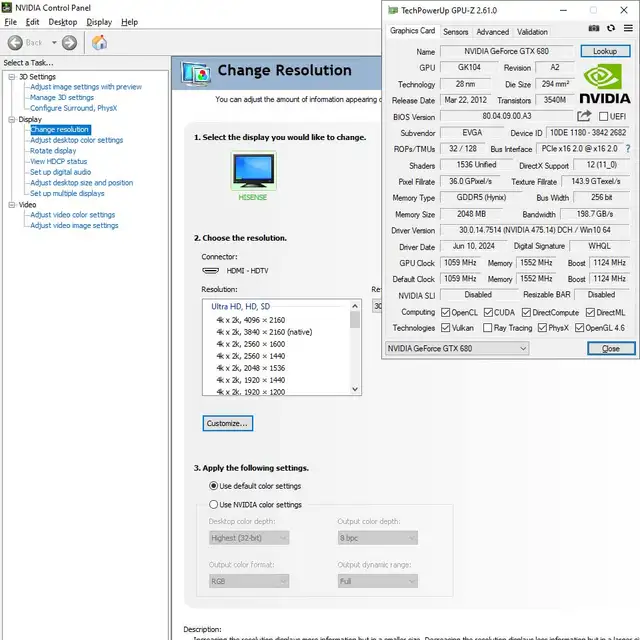Toggle the OpenCL checkbox
Screen dimensions: 640x640
point(445,313)
